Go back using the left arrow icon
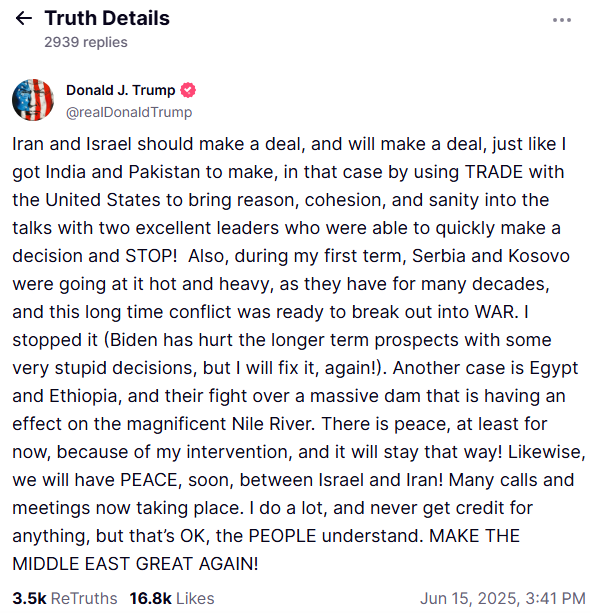The width and height of the screenshot is (597, 613). coord(23,18)
